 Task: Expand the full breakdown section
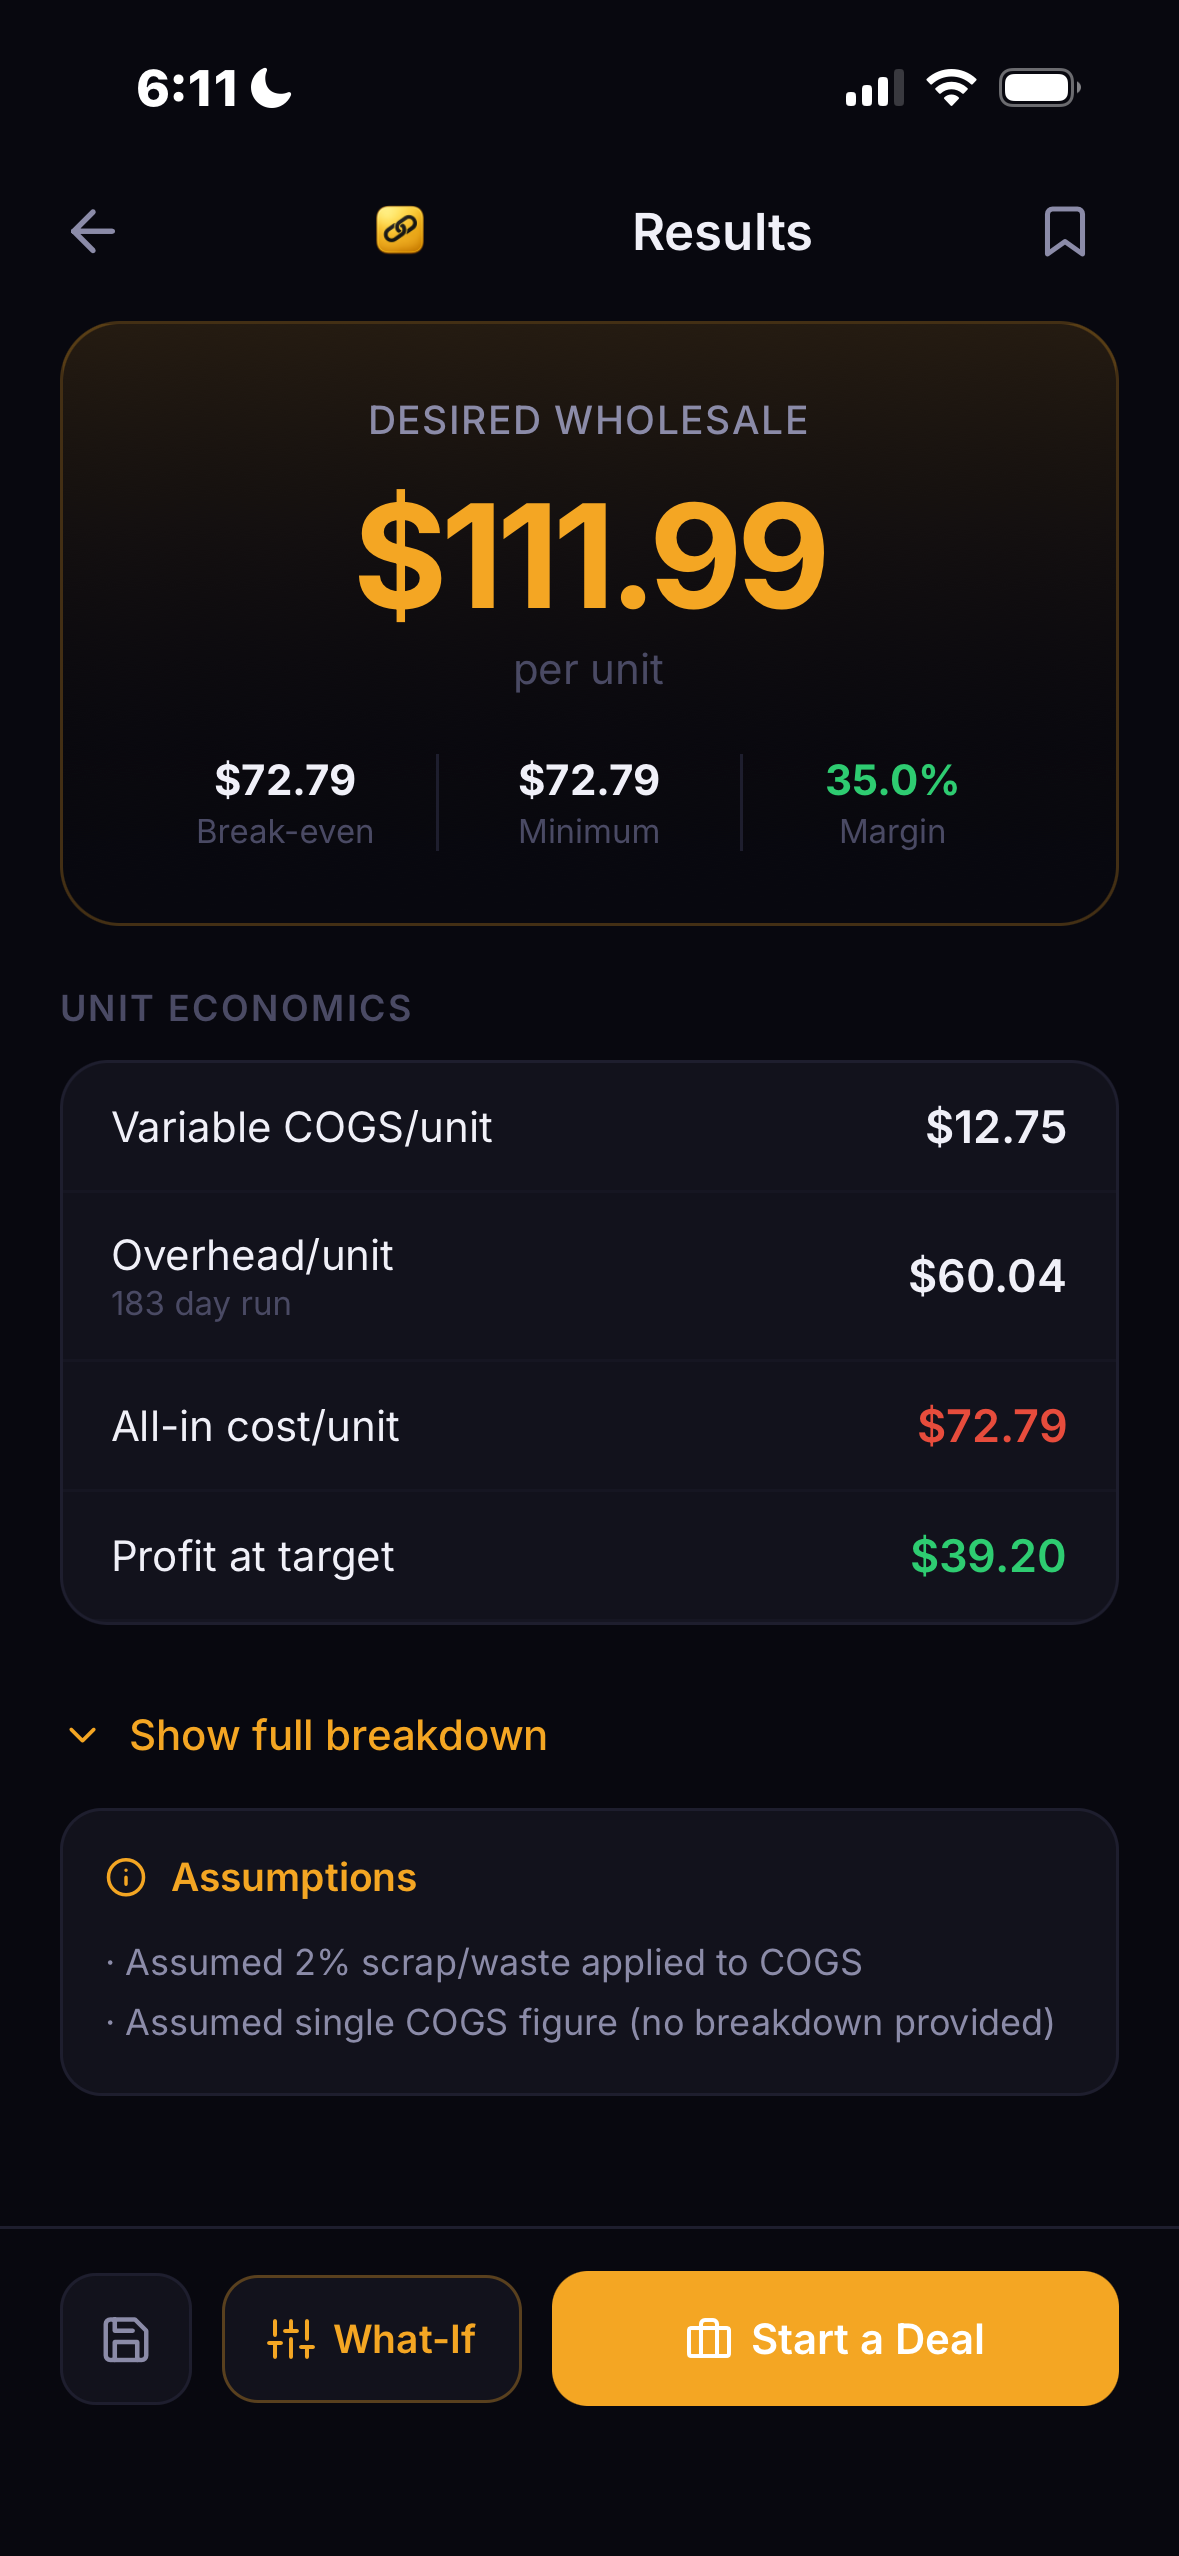point(336,1736)
